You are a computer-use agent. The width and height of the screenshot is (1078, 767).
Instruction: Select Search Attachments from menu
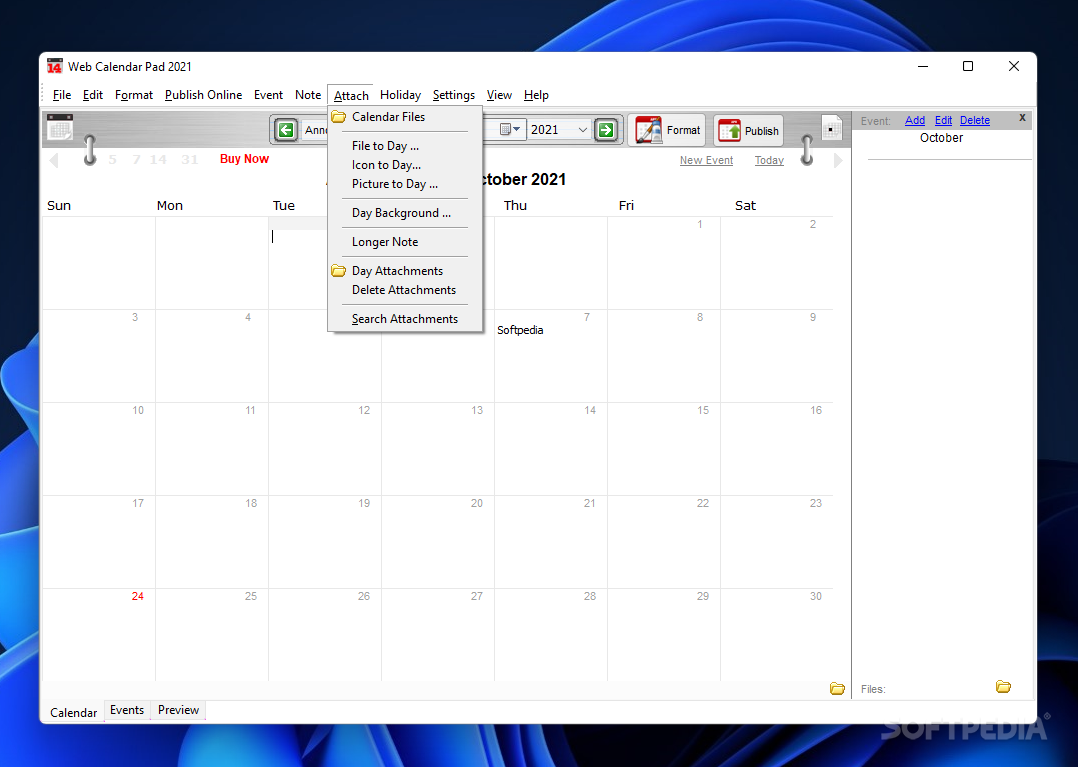(x=405, y=319)
